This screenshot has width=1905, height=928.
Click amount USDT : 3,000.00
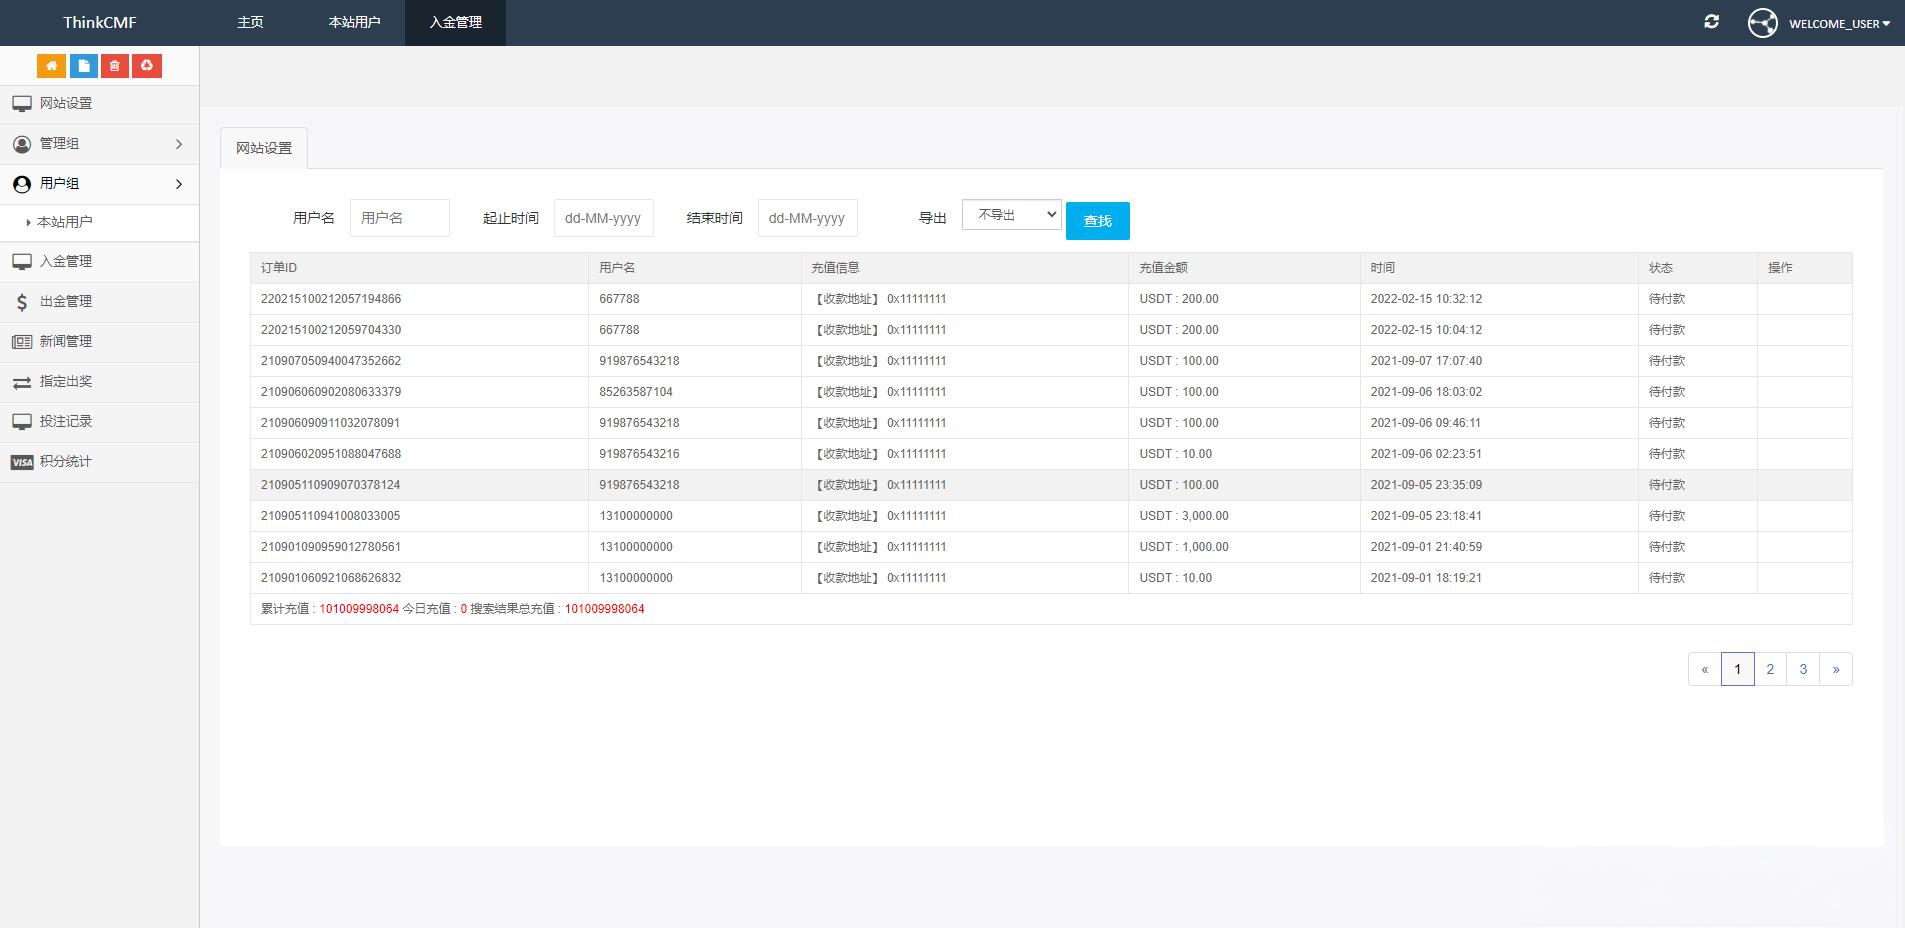(x=1184, y=516)
